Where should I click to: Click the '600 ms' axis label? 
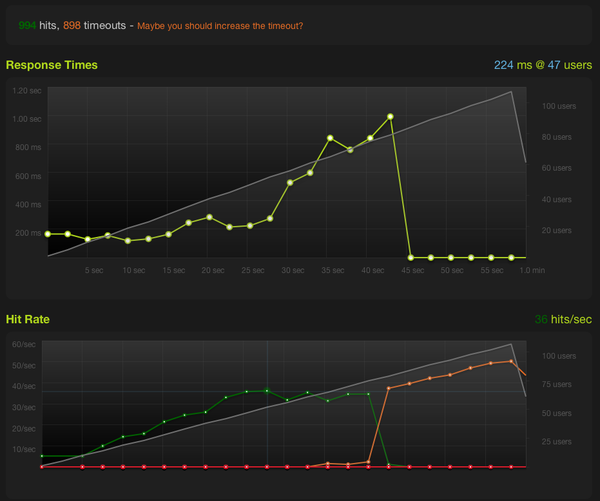click(28, 176)
